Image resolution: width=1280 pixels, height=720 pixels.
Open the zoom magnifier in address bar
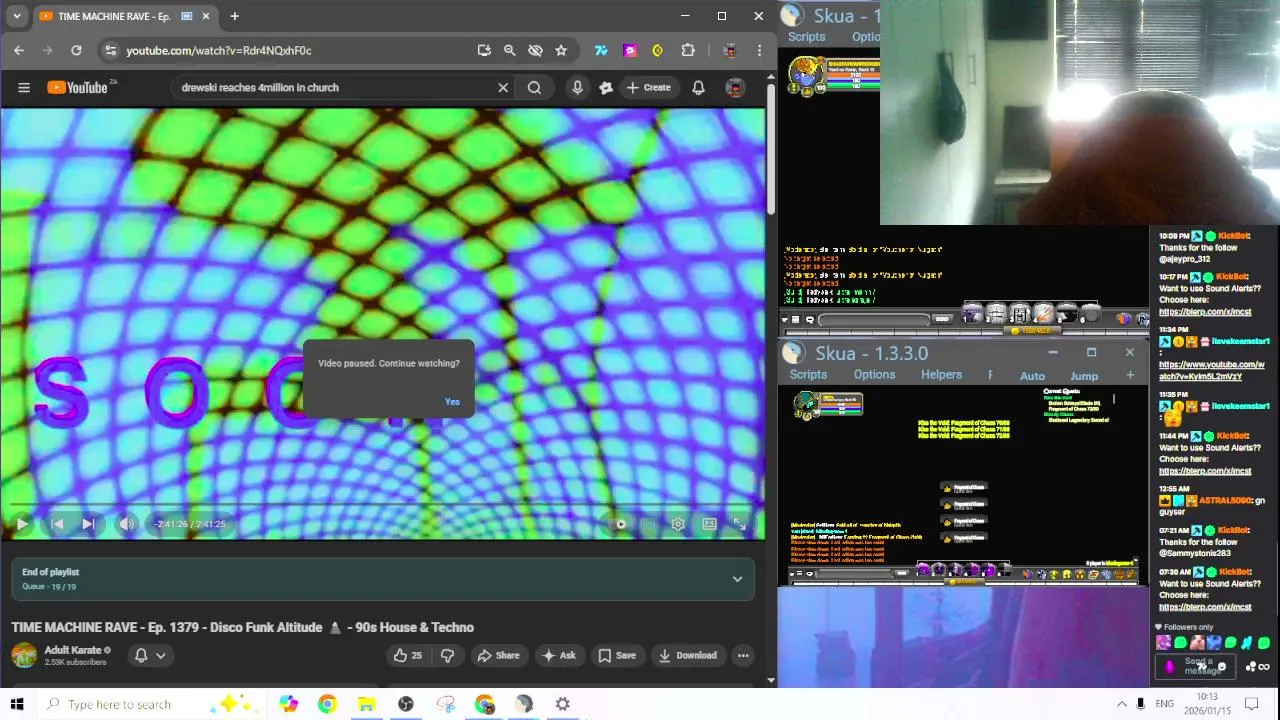click(x=509, y=50)
